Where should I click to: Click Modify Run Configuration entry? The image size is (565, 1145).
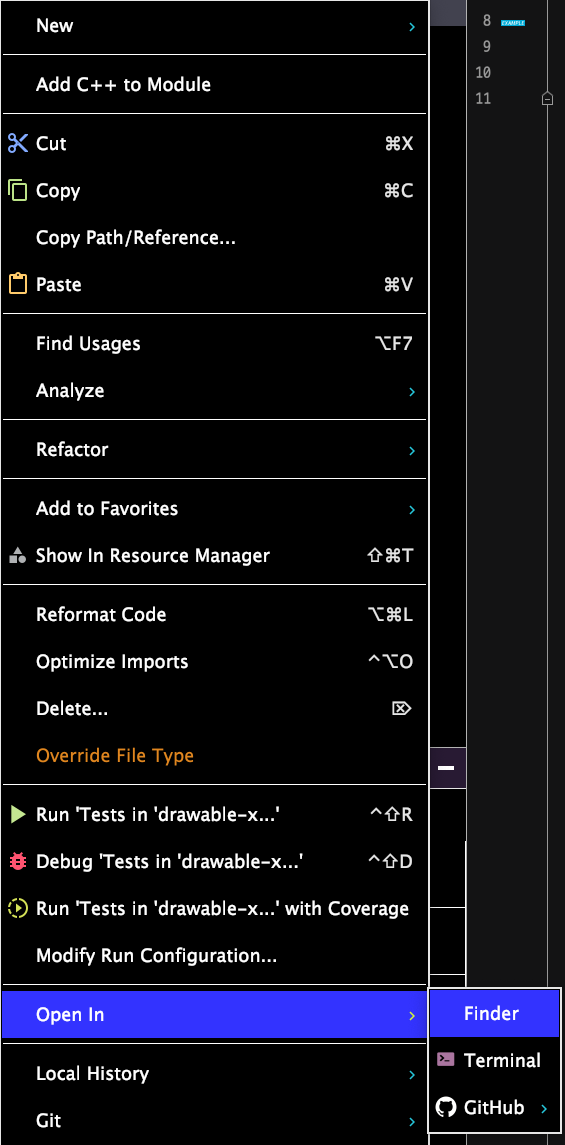click(x=214, y=955)
